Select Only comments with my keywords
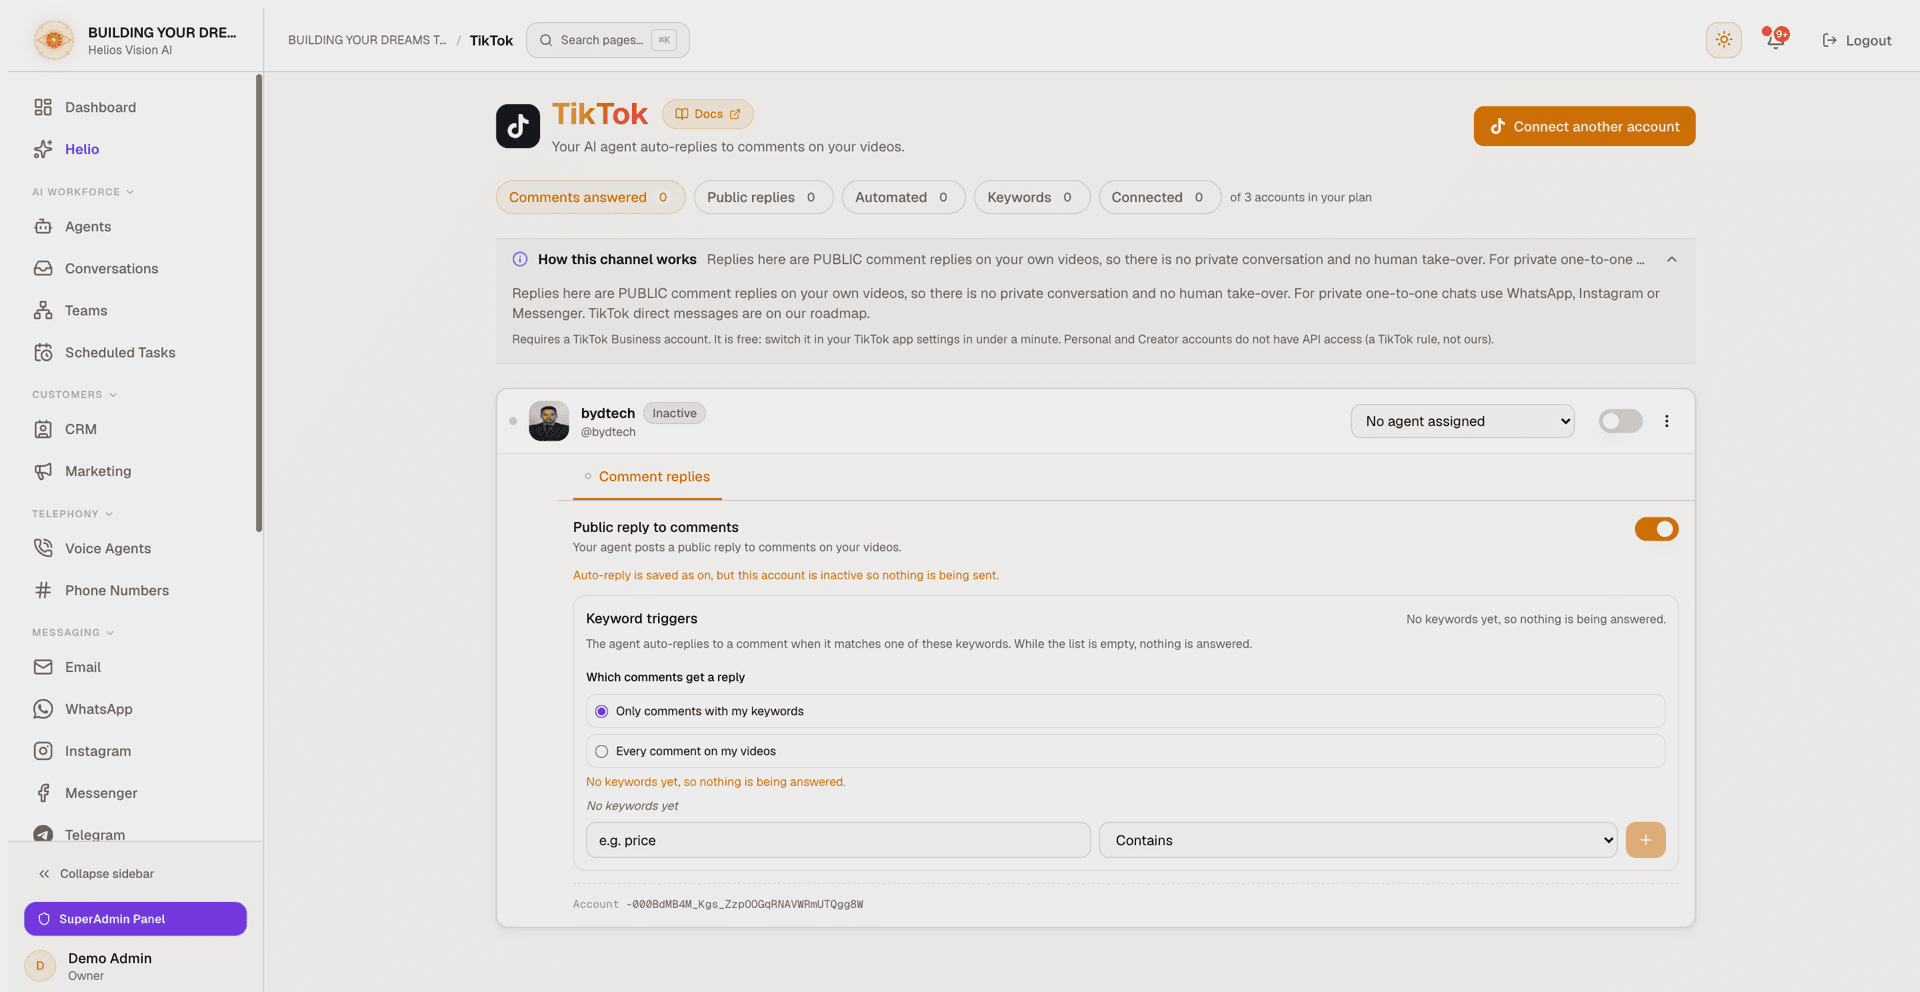This screenshot has height=992, width=1920. tap(1126, 712)
